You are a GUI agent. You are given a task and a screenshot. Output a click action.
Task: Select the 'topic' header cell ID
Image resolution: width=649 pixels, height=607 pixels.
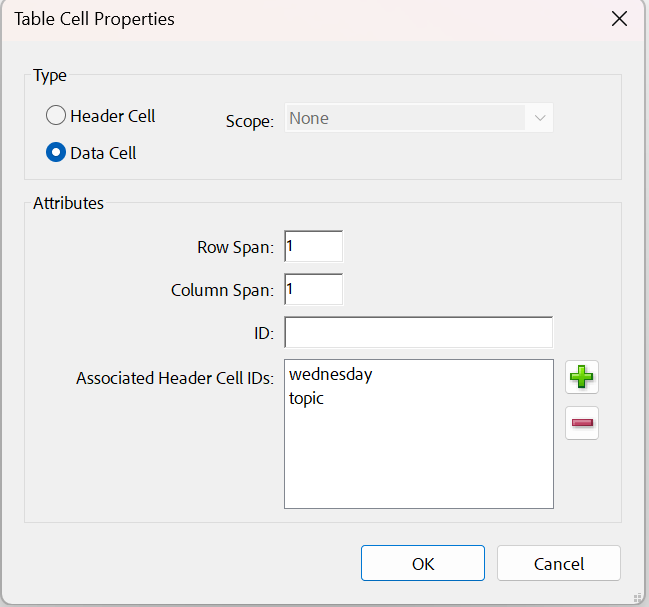pos(306,398)
